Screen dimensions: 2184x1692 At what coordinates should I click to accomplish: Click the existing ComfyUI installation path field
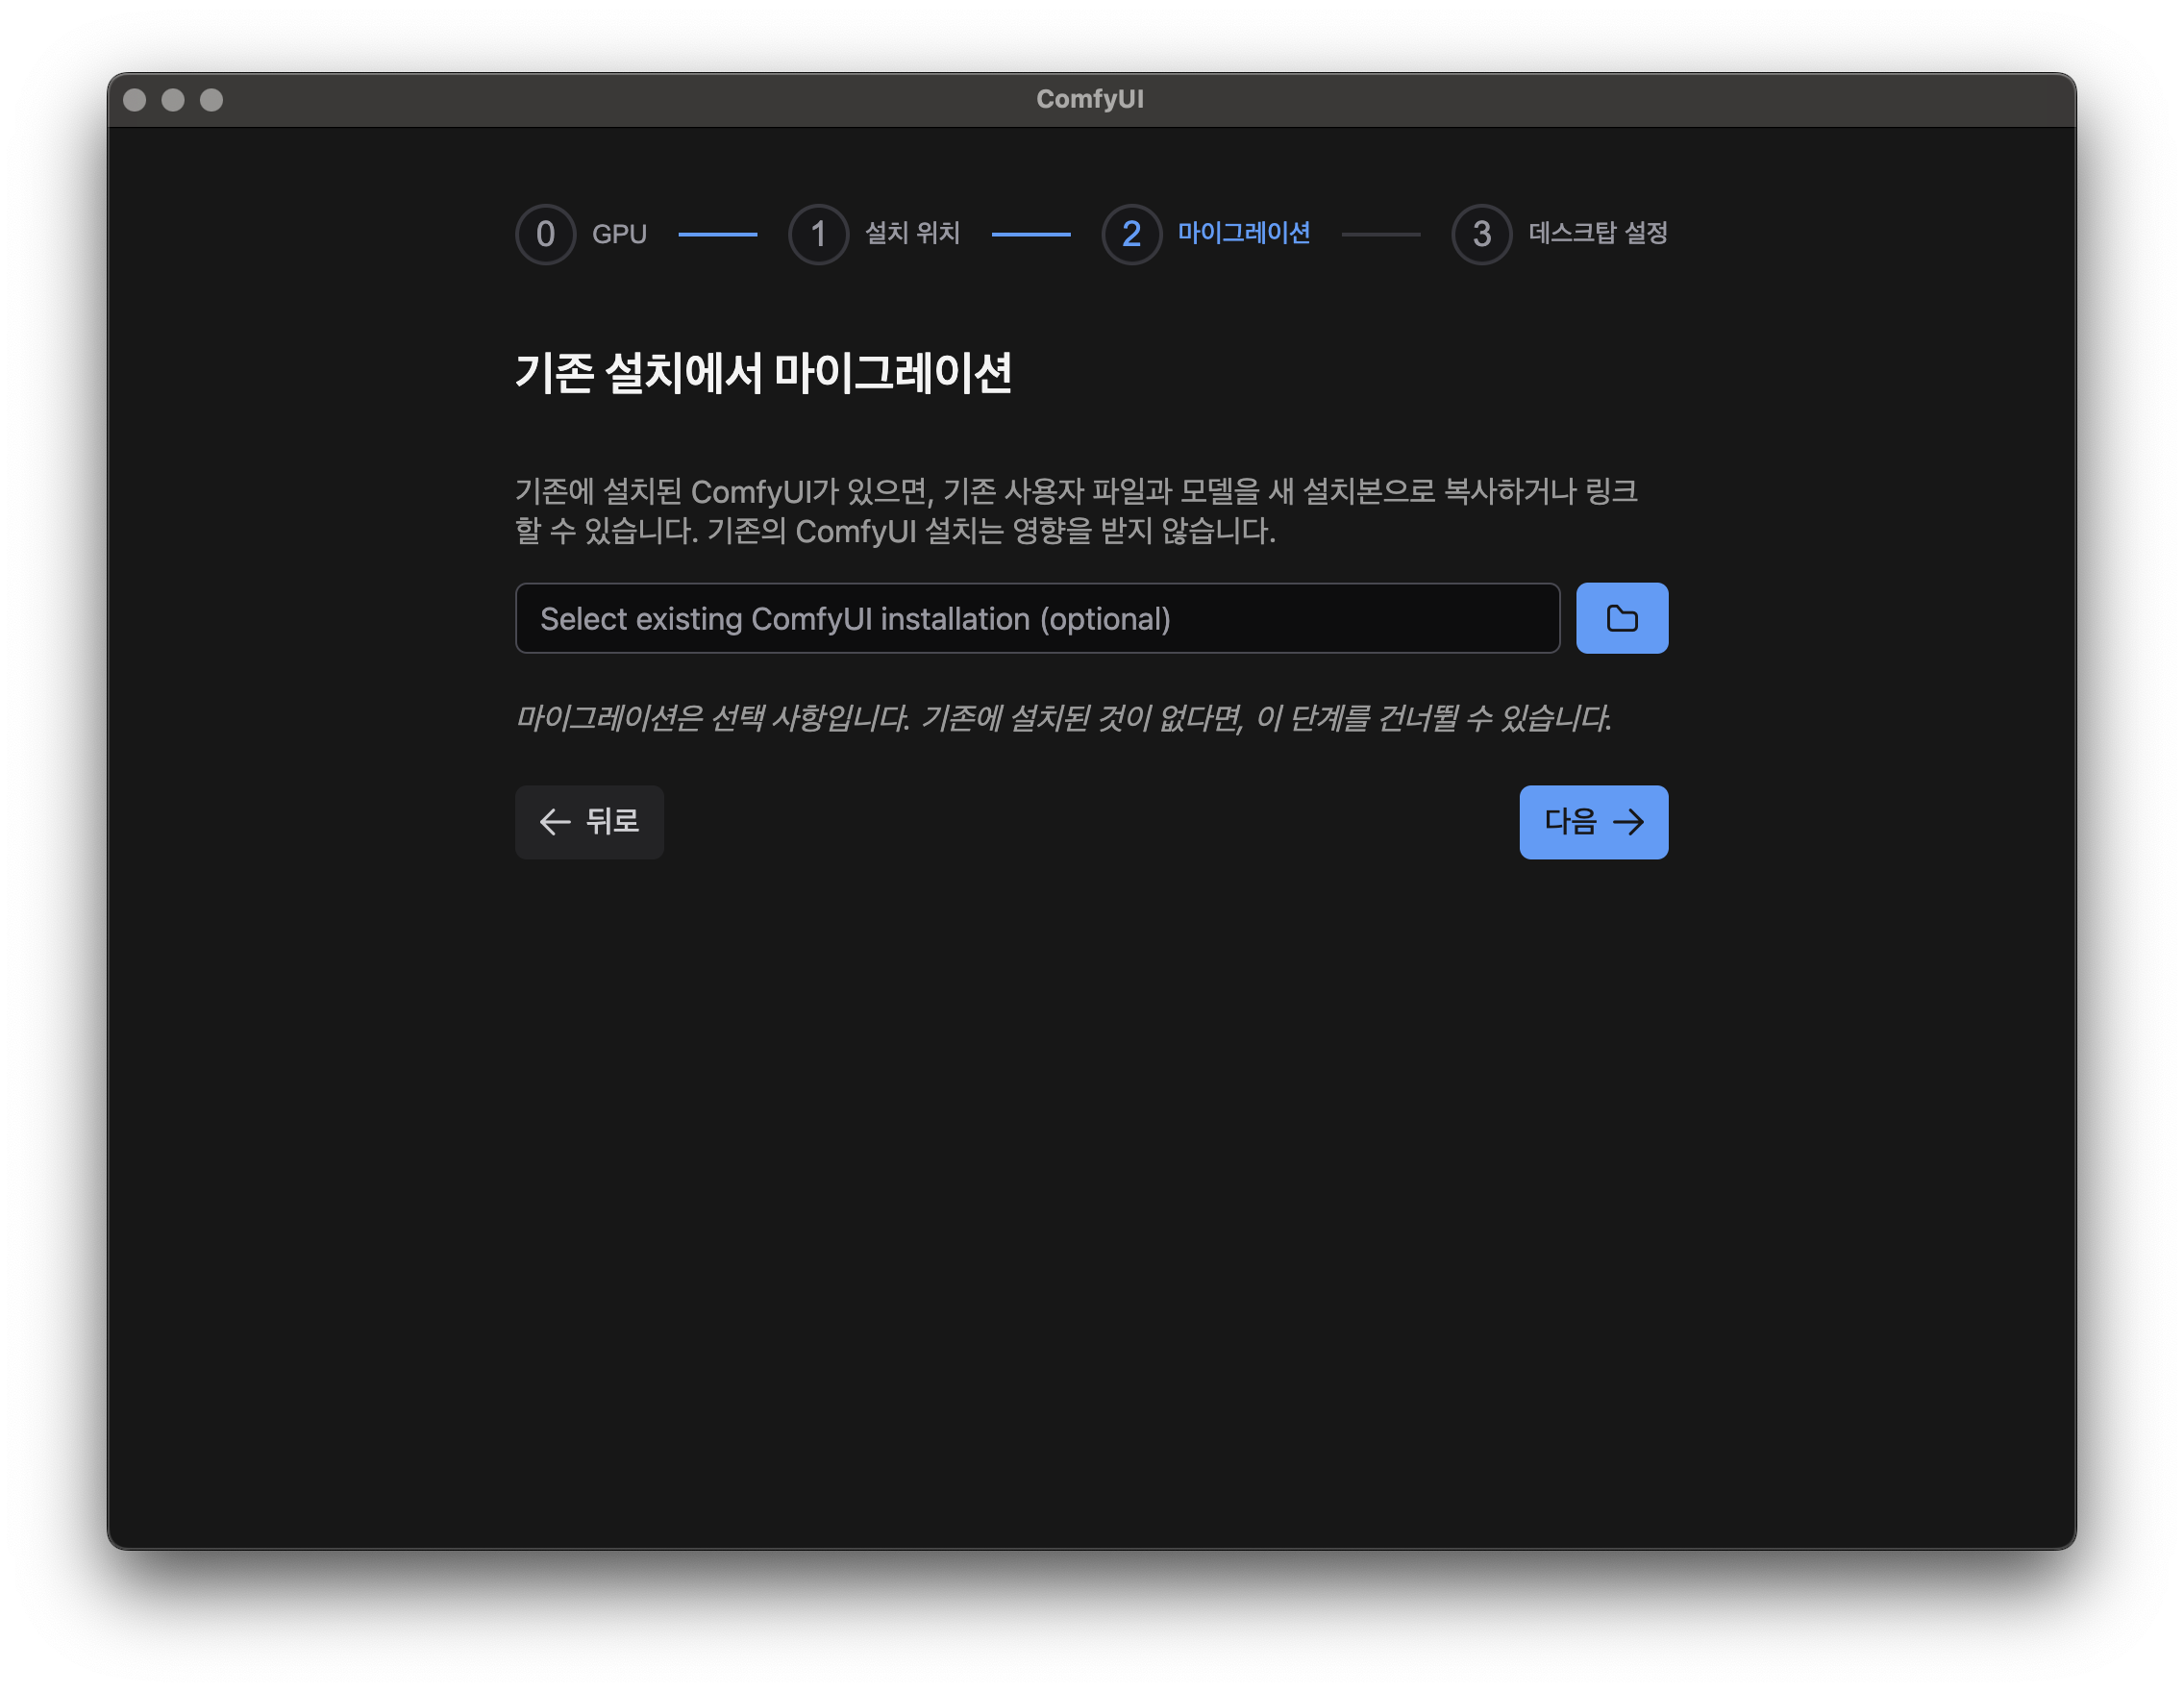(x=1036, y=618)
